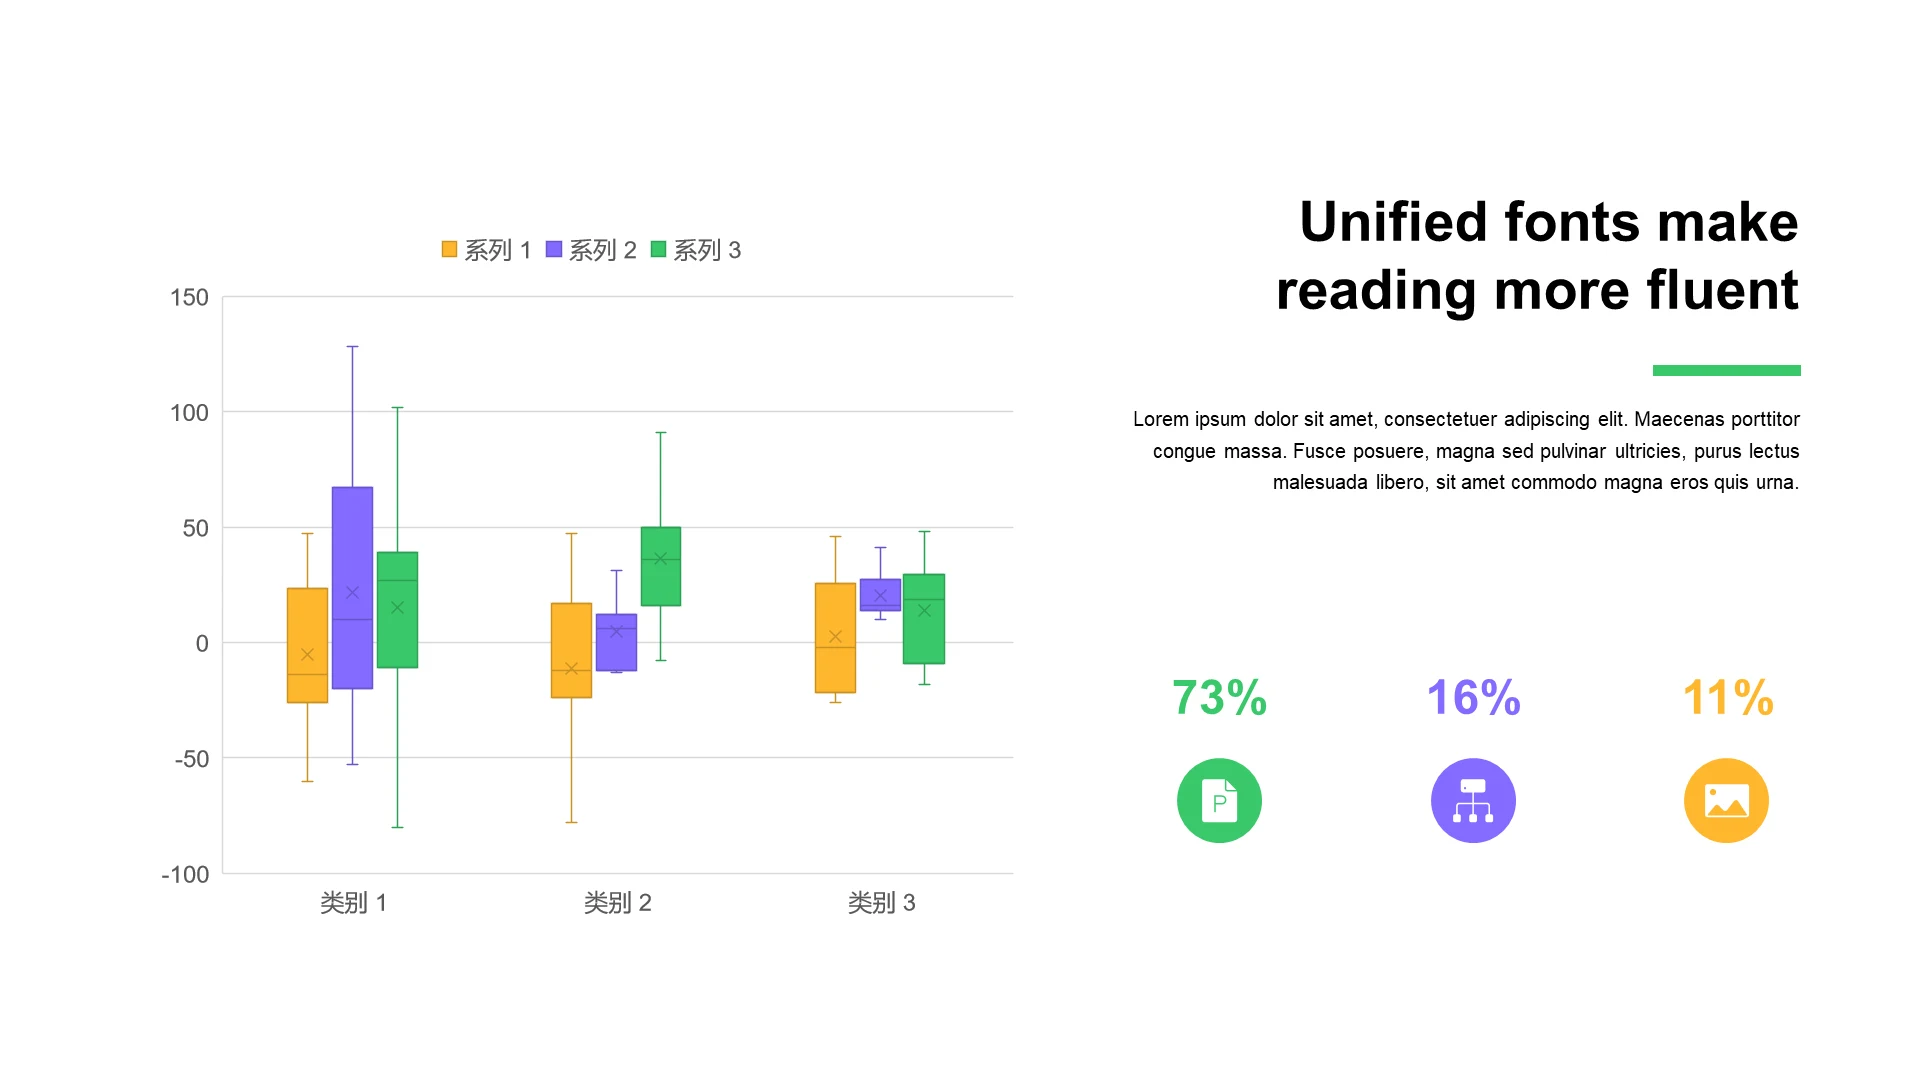The height and width of the screenshot is (1080, 1920).
Task: Click the 73% green percentage text
Action: tap(1219, 698)
